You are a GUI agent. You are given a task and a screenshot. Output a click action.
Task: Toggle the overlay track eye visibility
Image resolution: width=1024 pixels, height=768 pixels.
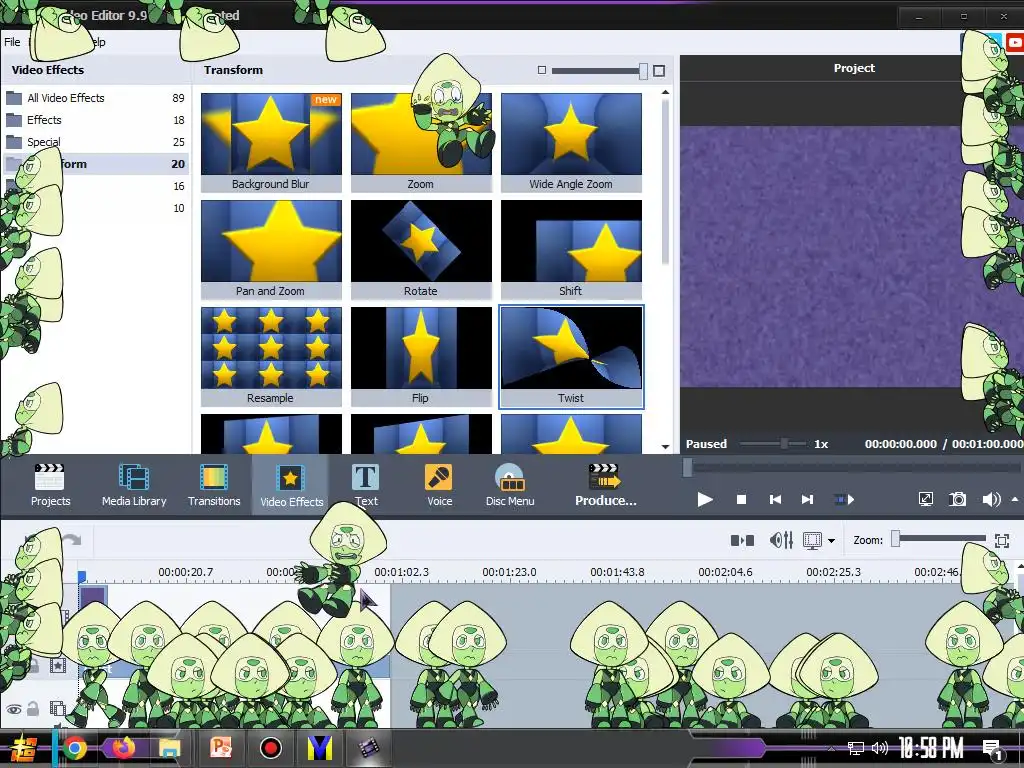pyautogui.click(x=13, y=709)
